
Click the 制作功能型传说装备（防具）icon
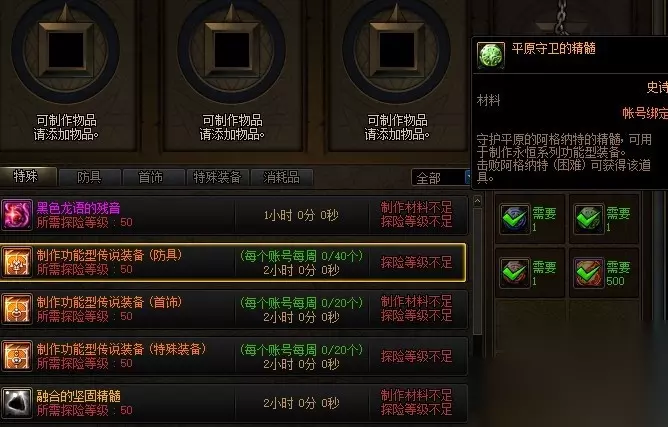(x=17, y=262)
